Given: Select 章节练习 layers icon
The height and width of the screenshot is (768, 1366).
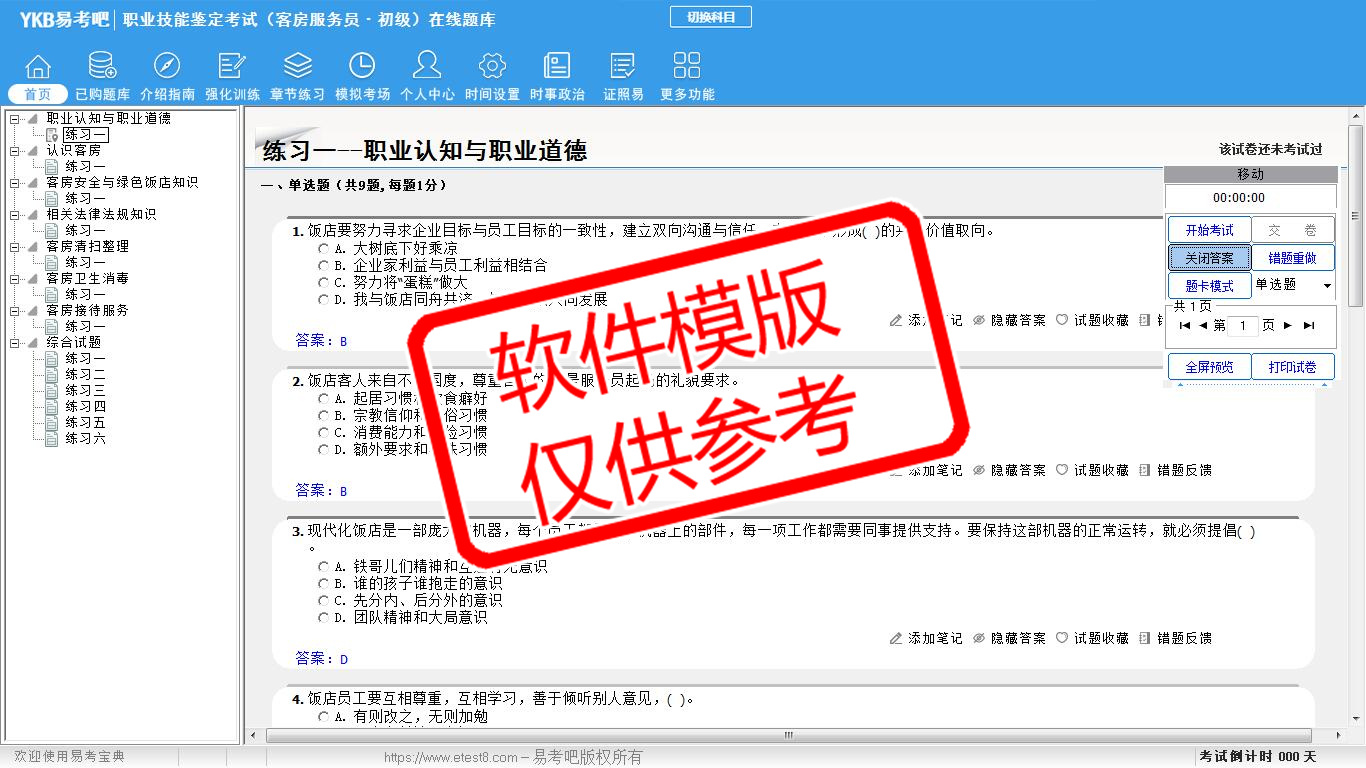Looking at the screenshot, I should point(297,67).
